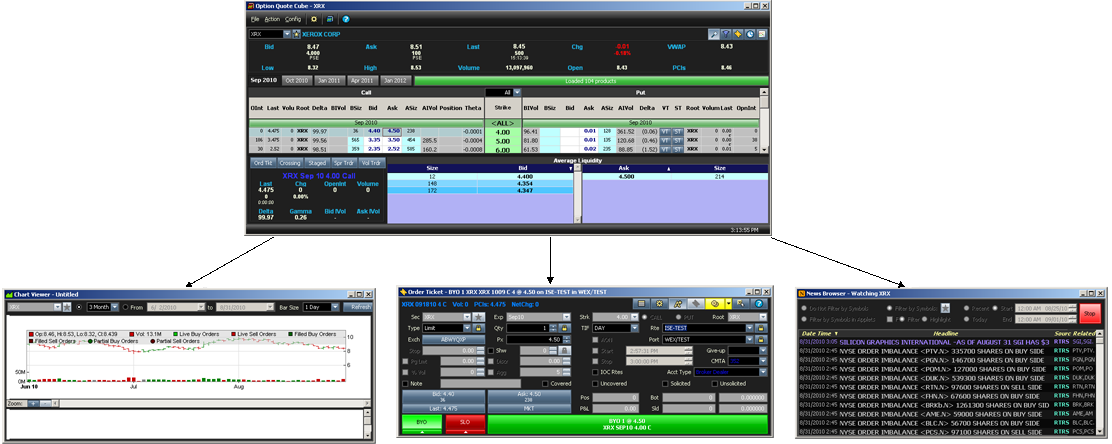Open the XRX symbol dropdown in Option Quote Cube
Viewport: 1112px width, 444px height.
[287, 34]
